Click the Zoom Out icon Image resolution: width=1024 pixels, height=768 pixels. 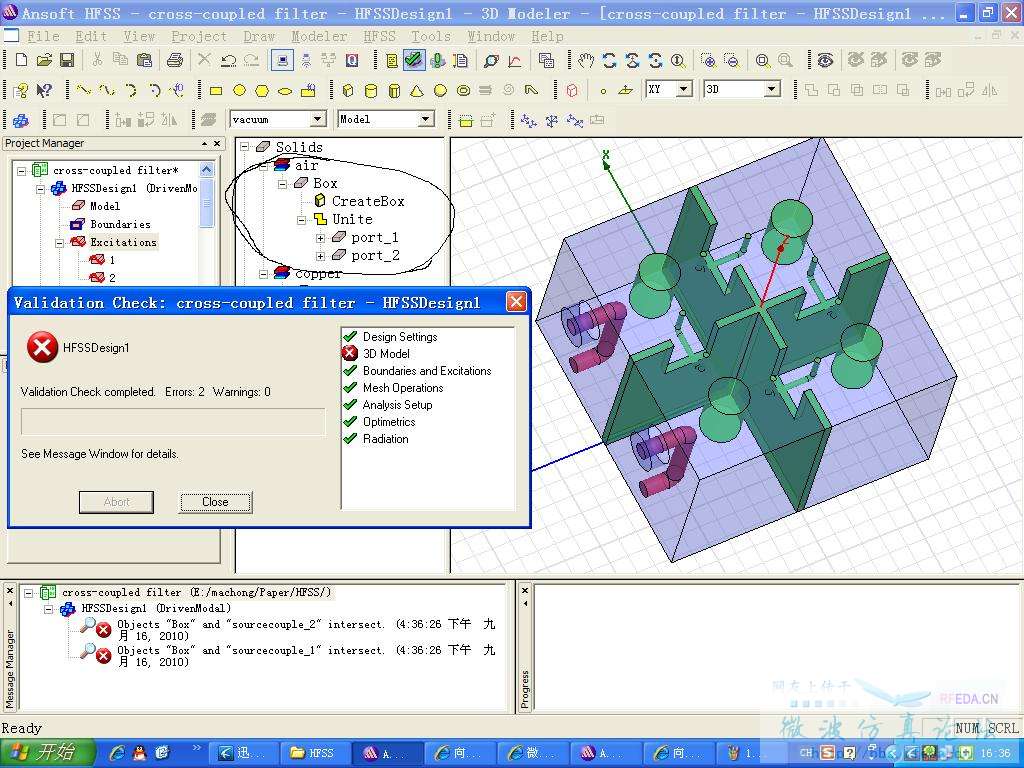click(x=731, y=60)
